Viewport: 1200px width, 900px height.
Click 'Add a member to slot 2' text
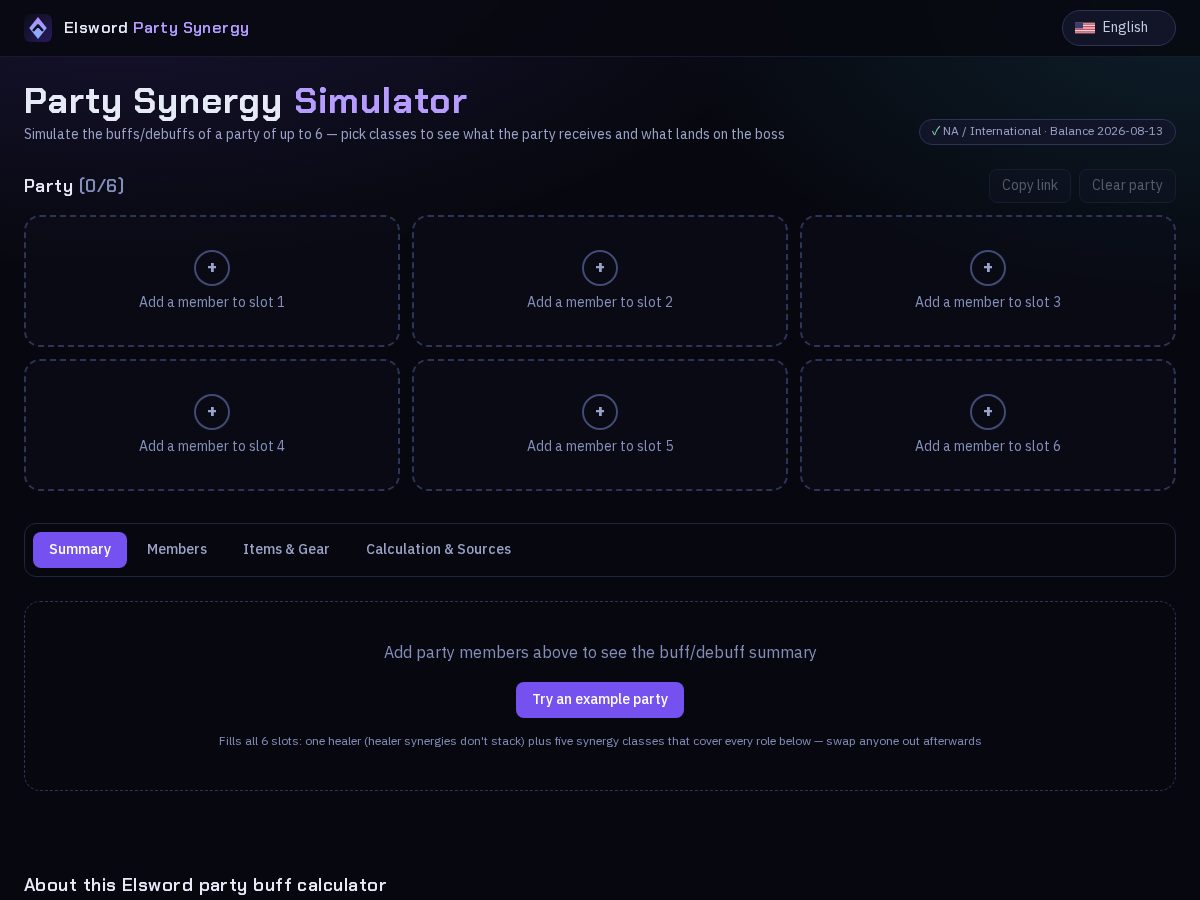coord(600,302)
